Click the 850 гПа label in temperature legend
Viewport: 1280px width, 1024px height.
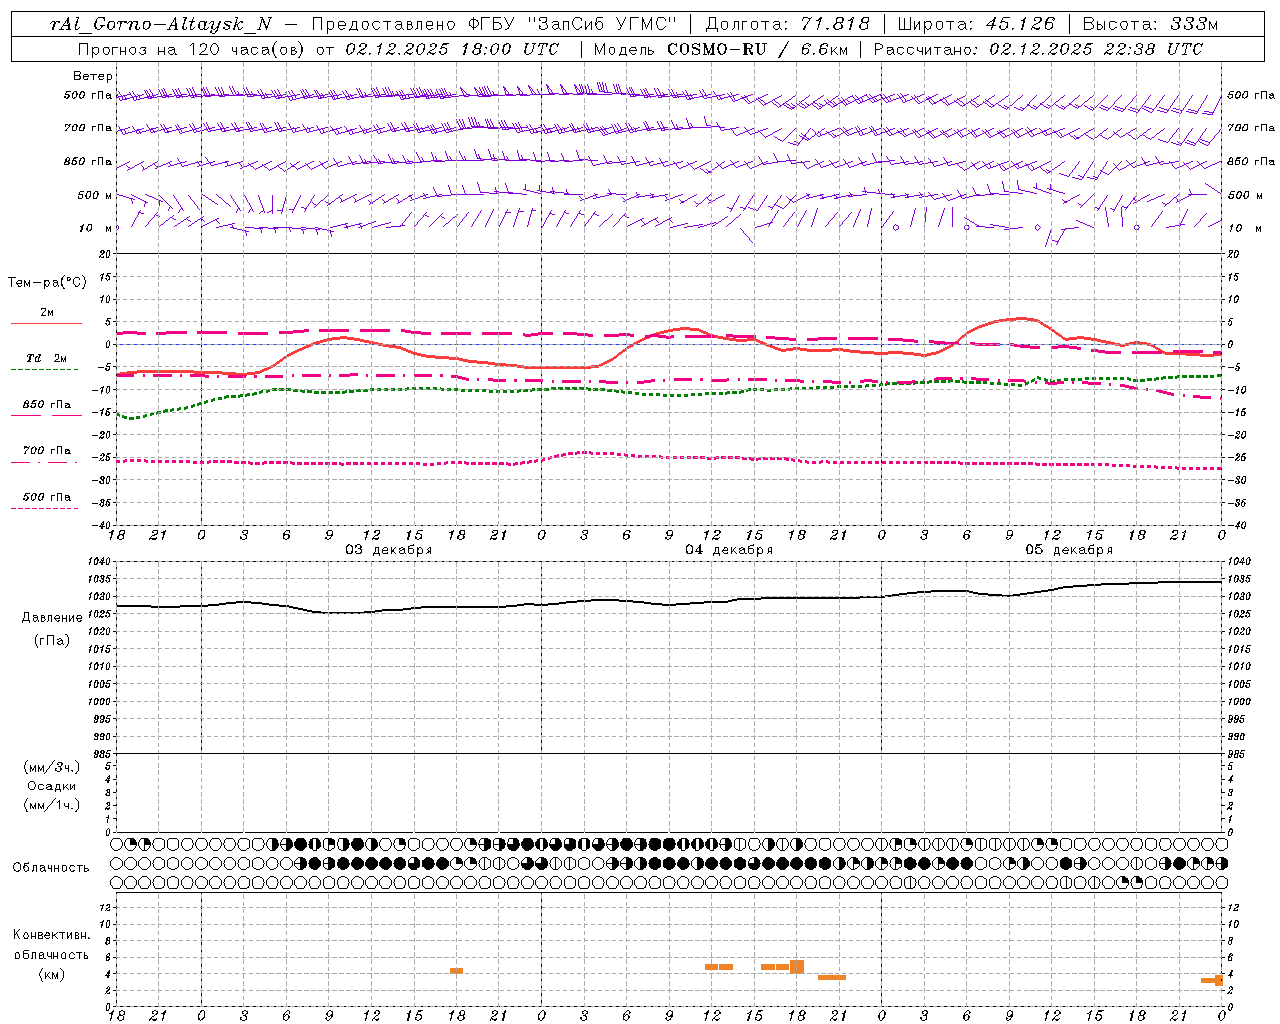(x=47, y=405)
